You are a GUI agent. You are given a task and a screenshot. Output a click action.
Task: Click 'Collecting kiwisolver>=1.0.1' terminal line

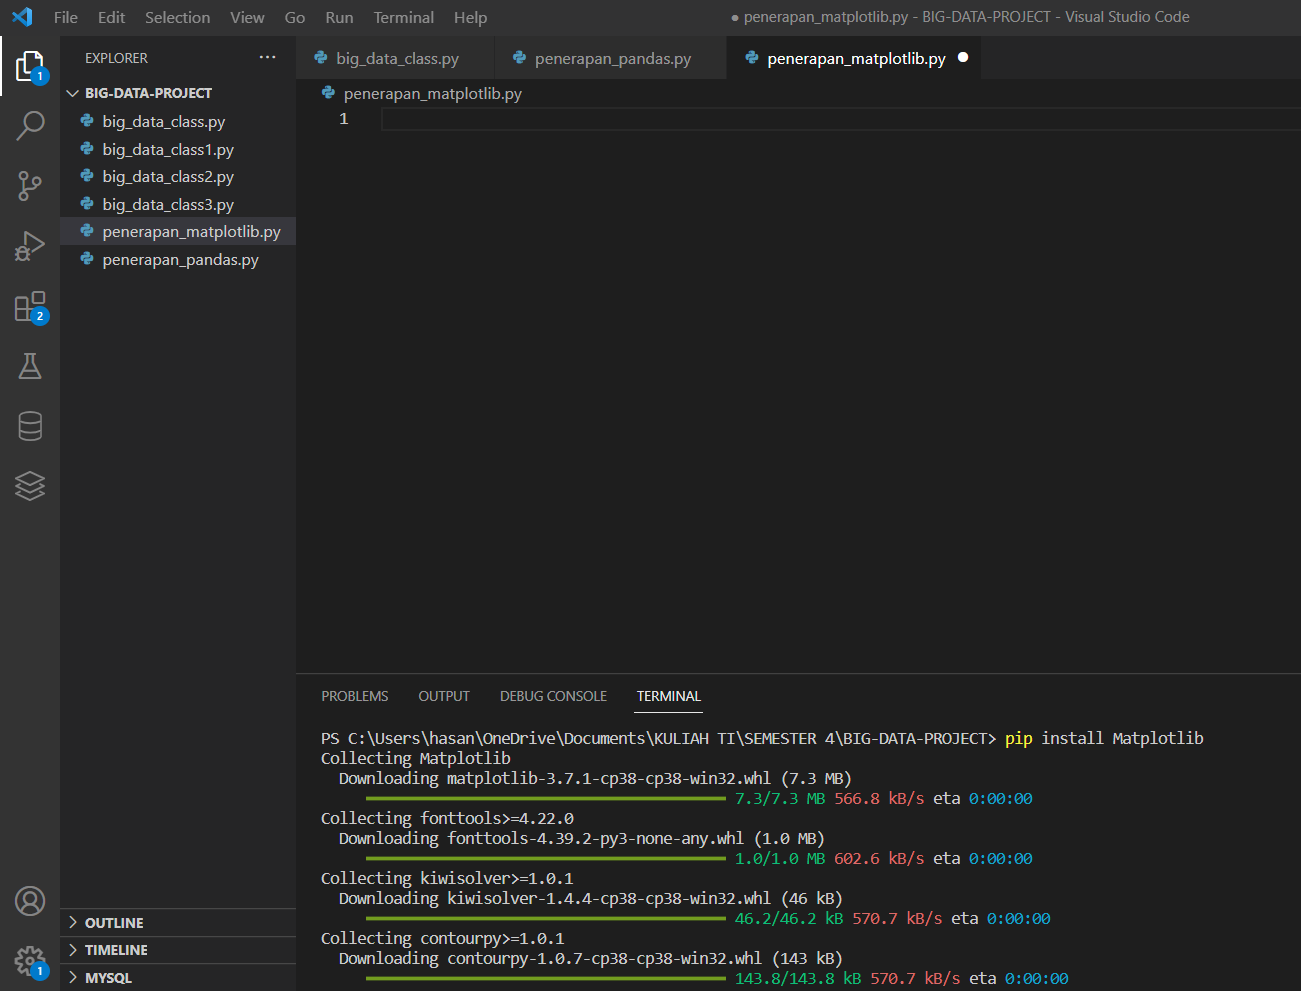click(x=447, y=878)
